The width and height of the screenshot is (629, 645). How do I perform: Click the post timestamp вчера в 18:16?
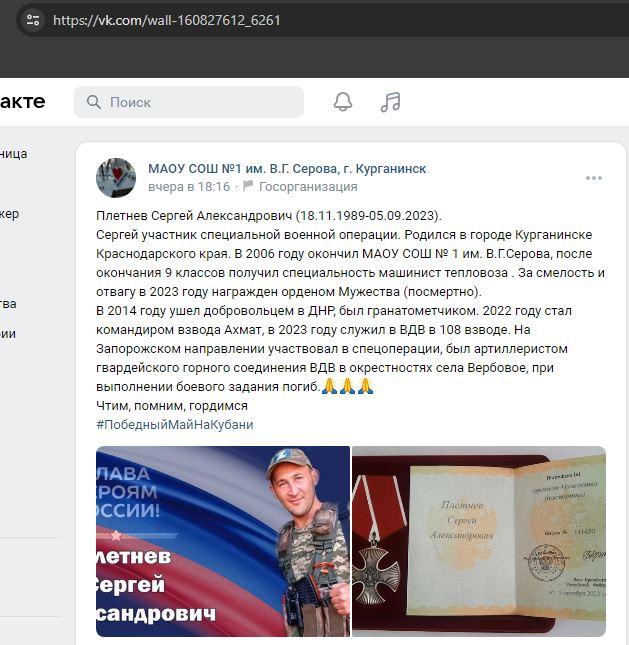click(189, 187)
